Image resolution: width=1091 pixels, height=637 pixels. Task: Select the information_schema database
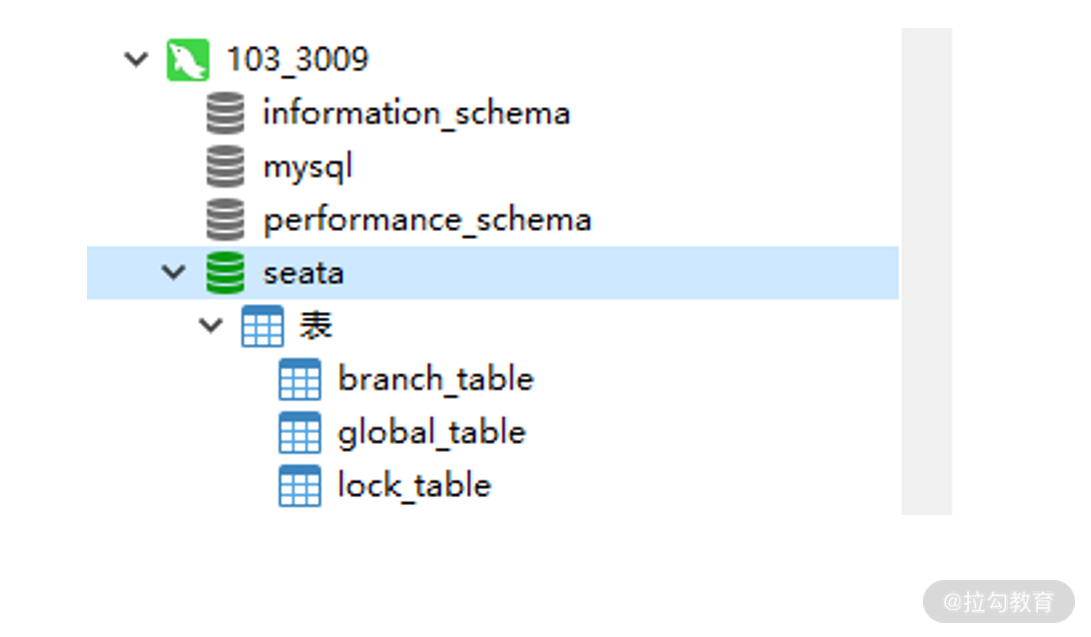point(417,113)
